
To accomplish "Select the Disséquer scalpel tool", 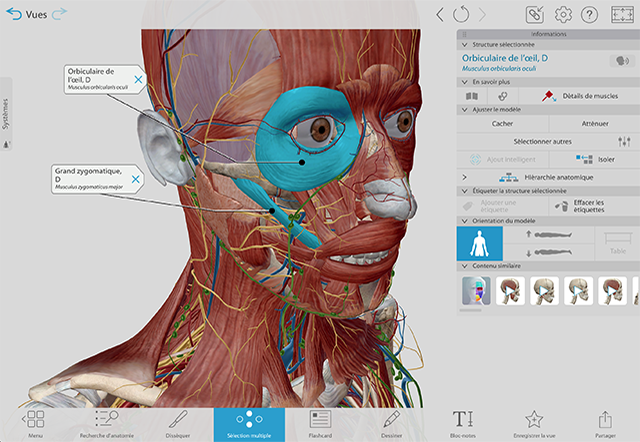I will click(x=178, y=424).
